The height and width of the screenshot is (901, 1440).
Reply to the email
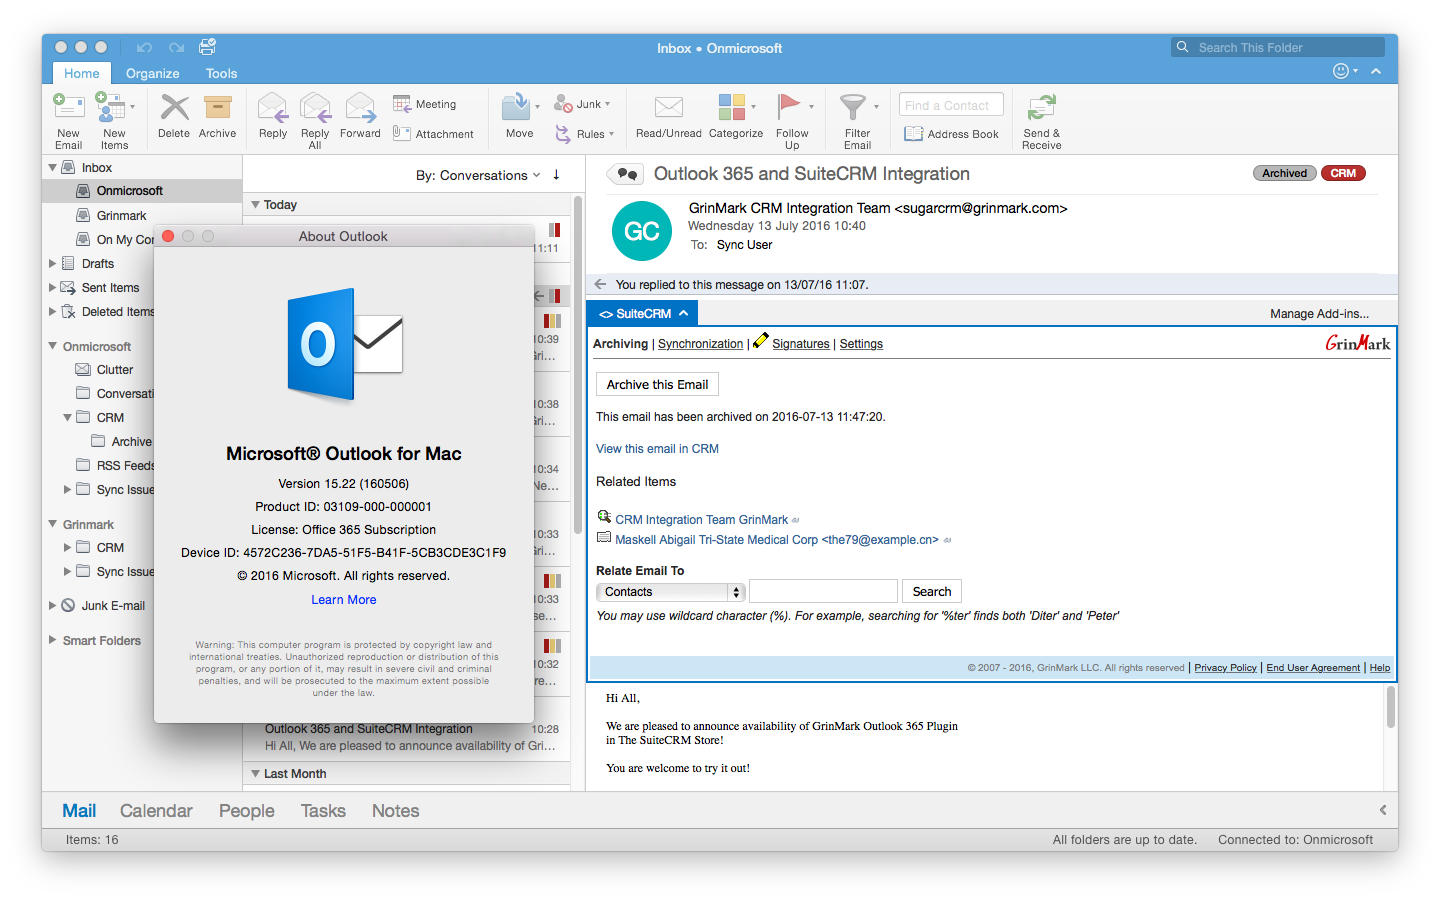pos(273,117)
